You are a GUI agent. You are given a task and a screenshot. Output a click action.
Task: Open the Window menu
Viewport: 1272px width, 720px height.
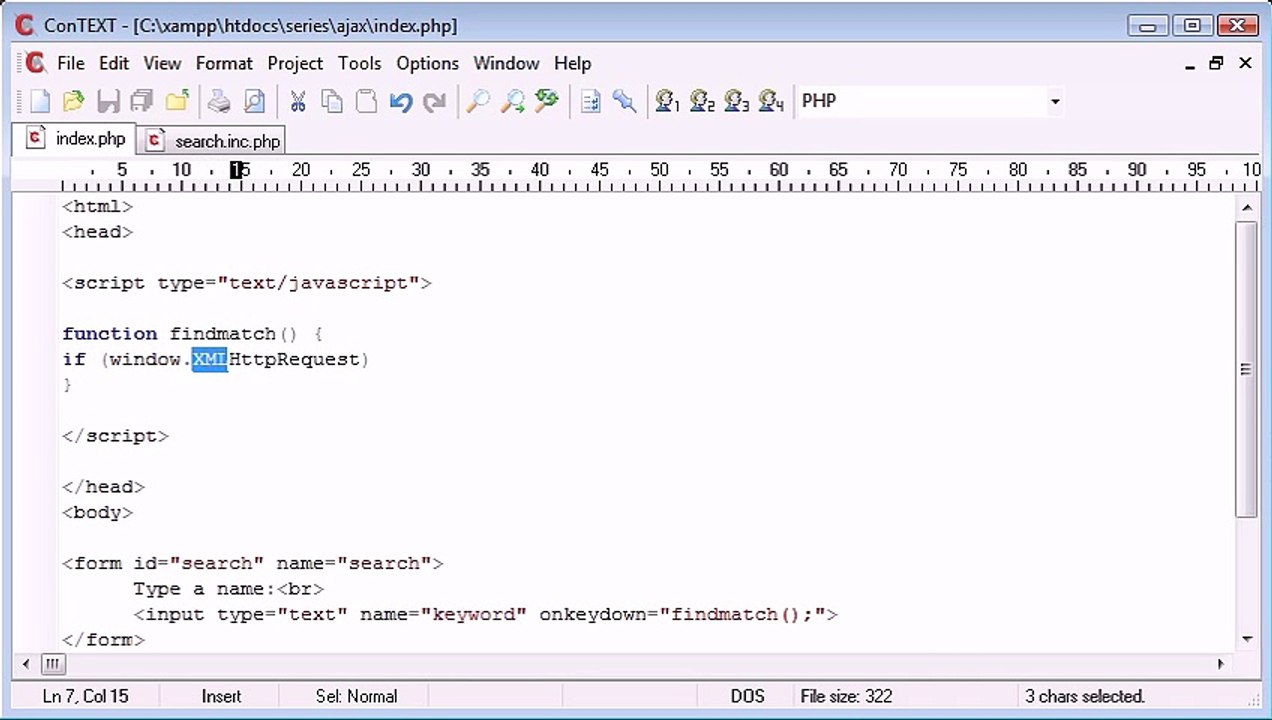(506, 63)
